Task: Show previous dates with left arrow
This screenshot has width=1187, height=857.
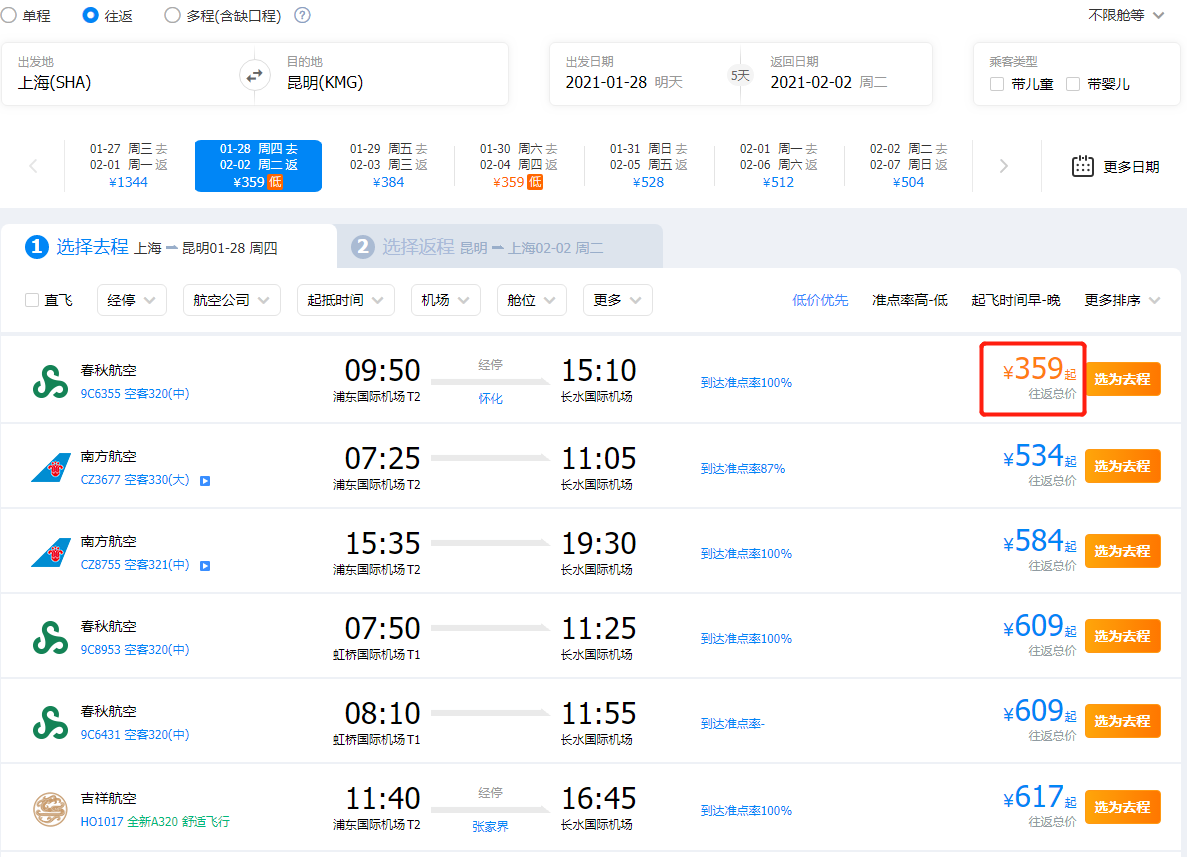Action: (x=33, y=166)
